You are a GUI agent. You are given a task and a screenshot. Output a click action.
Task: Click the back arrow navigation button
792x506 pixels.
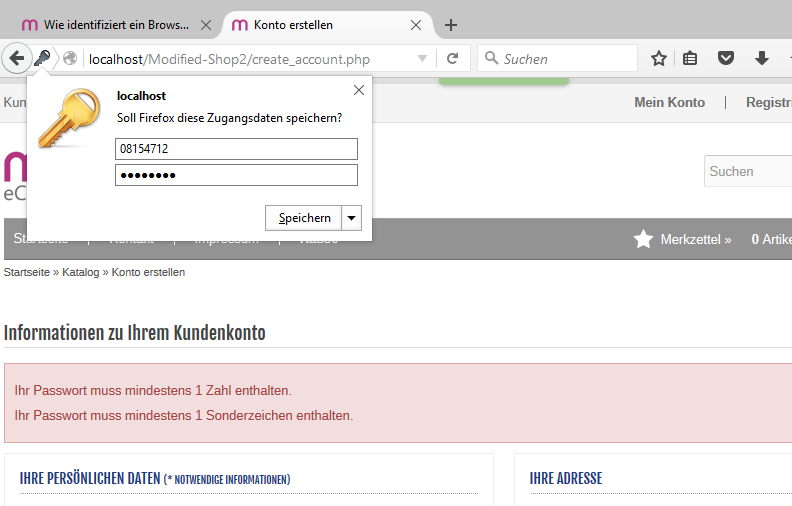click(17, 59)
